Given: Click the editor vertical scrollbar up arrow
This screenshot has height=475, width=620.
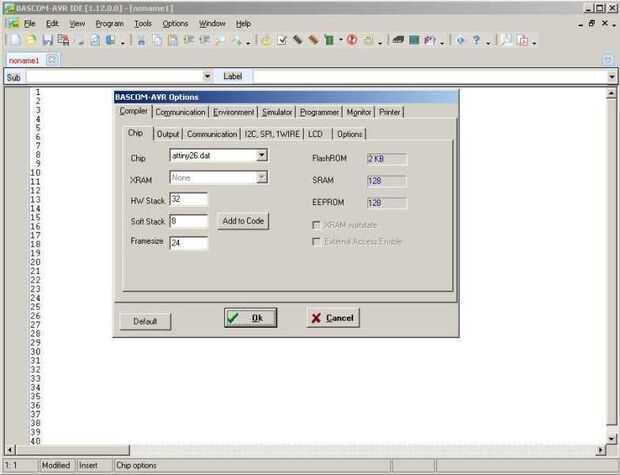Looking at the screenshot, I should pyautogui.click(x=611, y=93).
